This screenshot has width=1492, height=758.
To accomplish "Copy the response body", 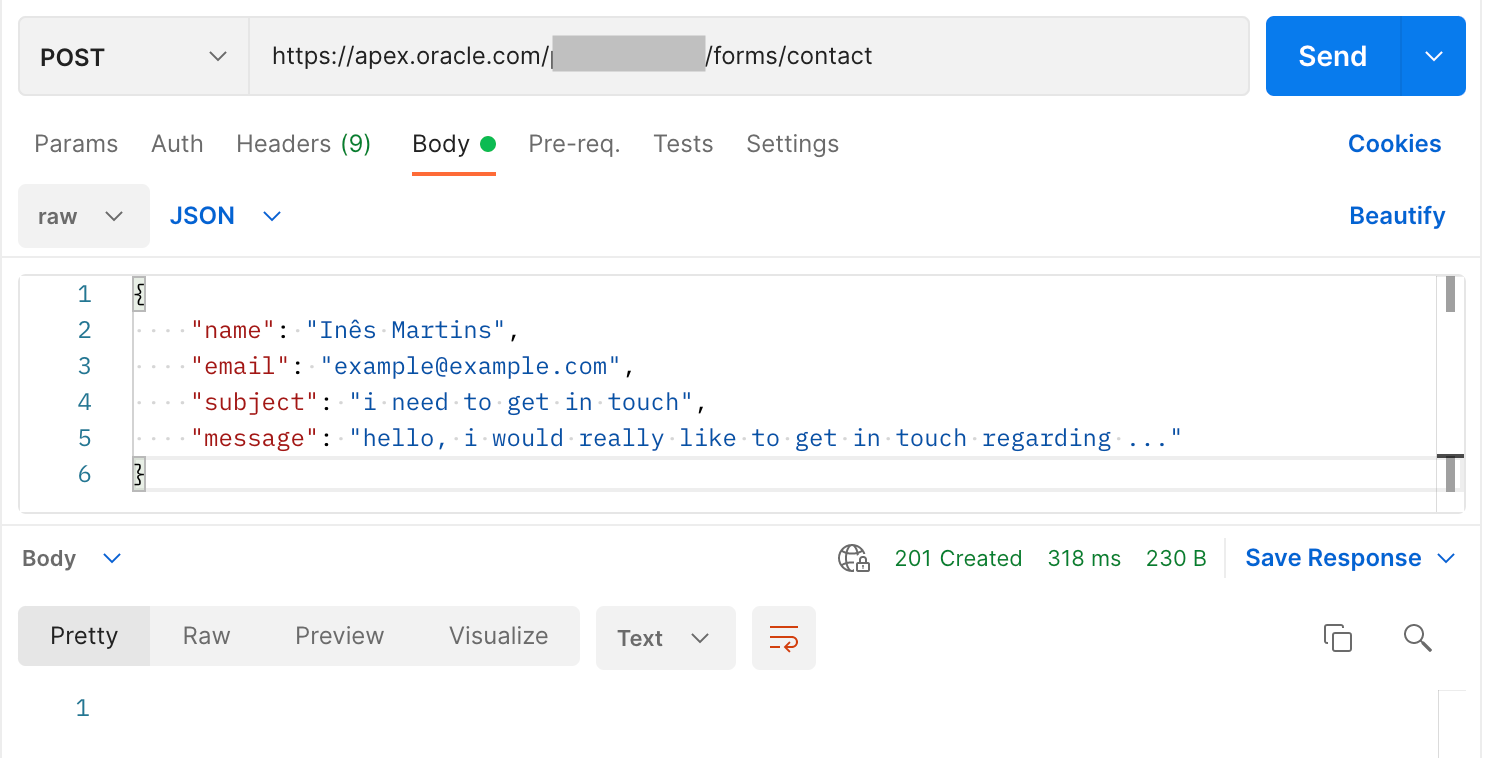I will [x=1339, y=637].
